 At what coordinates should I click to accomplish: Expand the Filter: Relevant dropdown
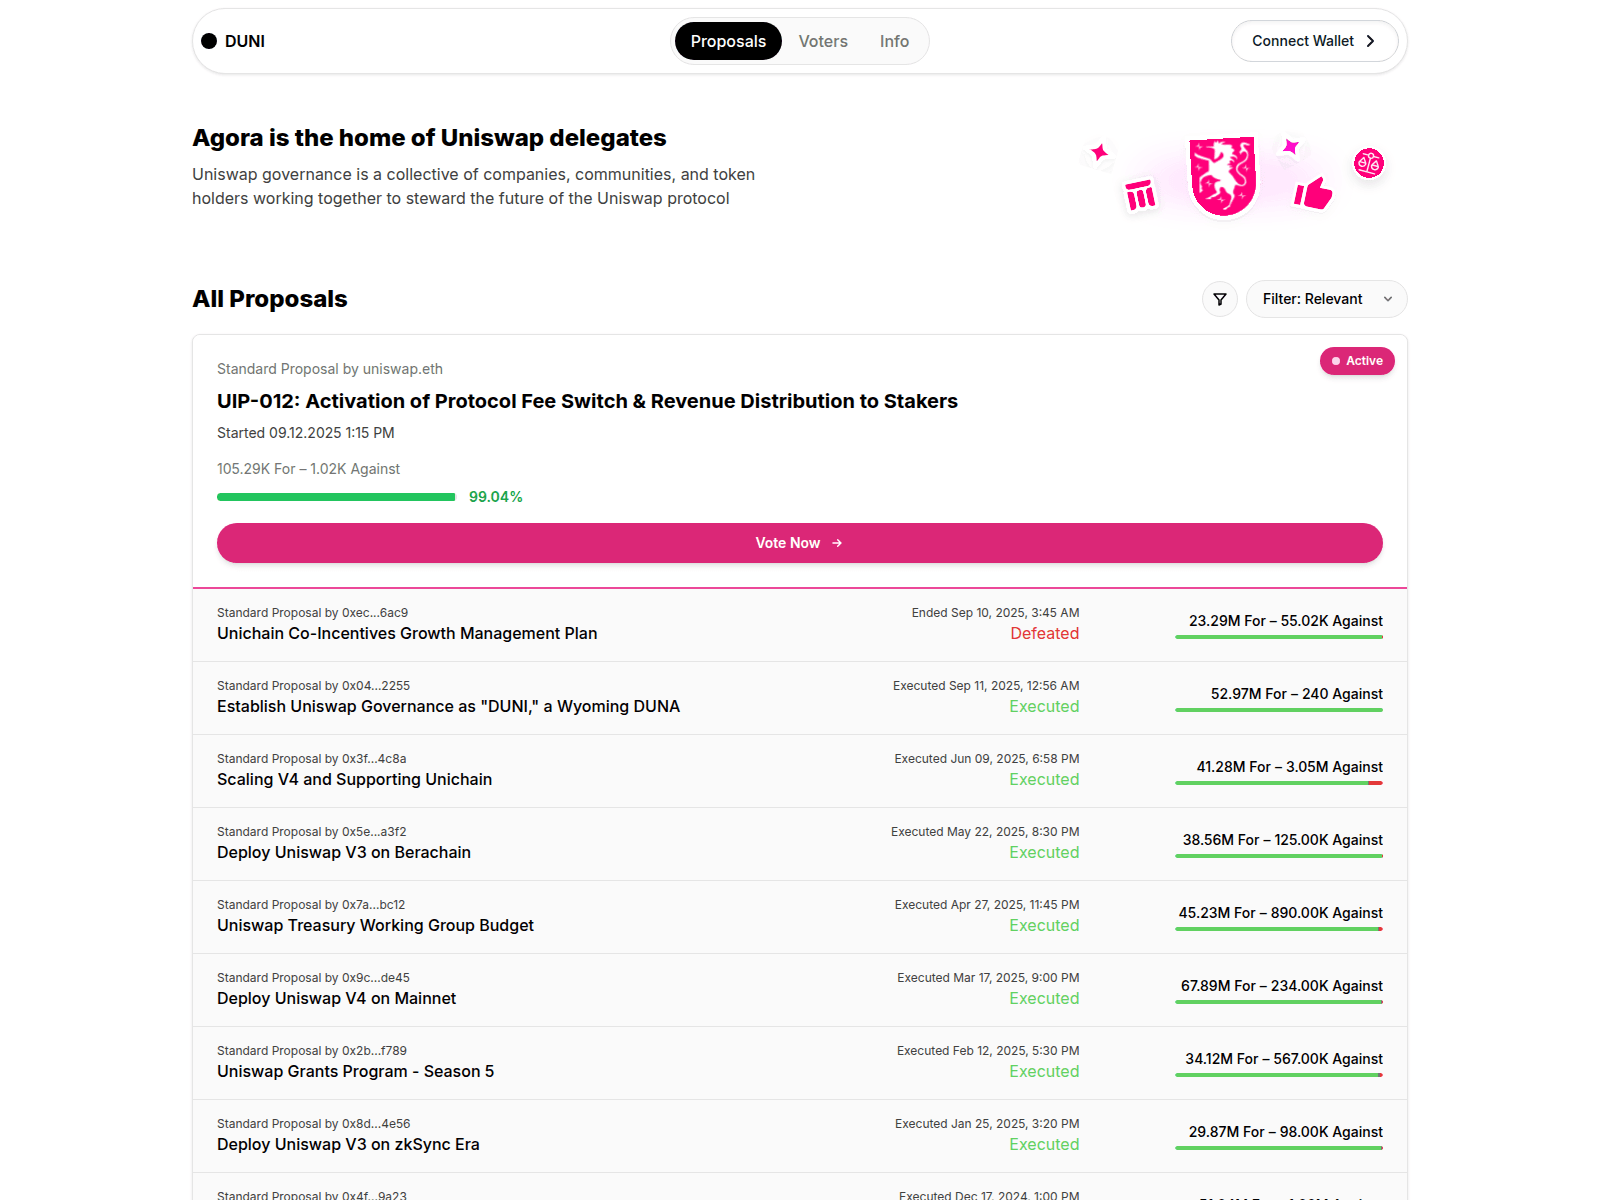1326,299
